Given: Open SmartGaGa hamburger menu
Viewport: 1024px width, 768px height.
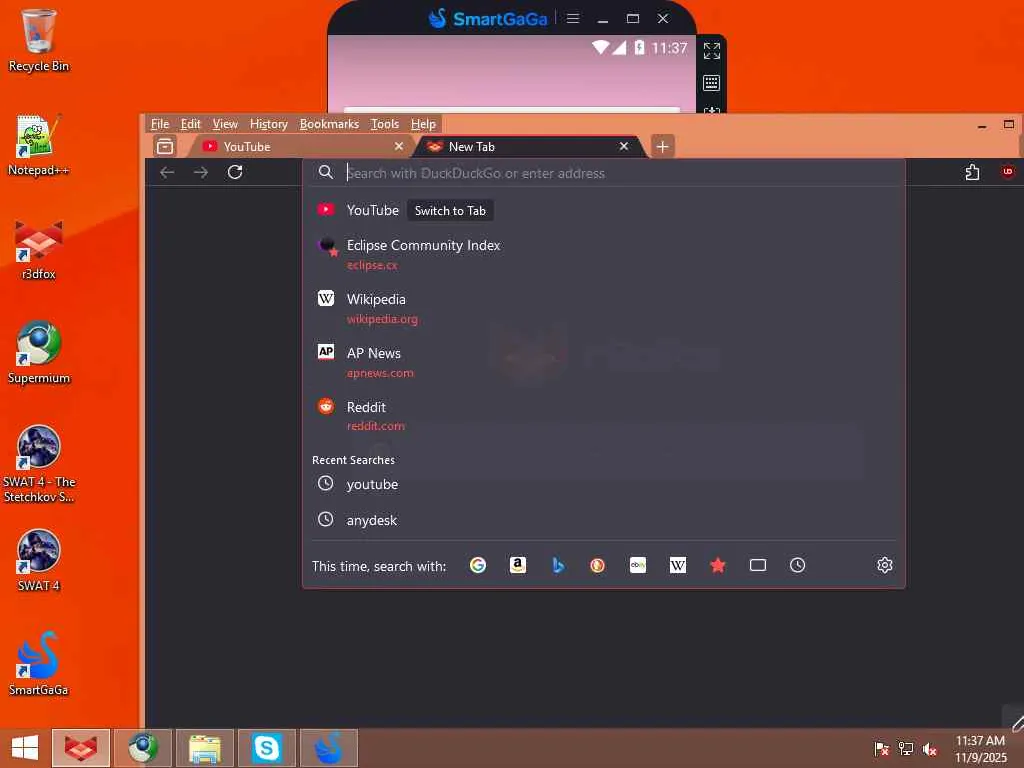Looking at the screenshot, I should point(573,18).
